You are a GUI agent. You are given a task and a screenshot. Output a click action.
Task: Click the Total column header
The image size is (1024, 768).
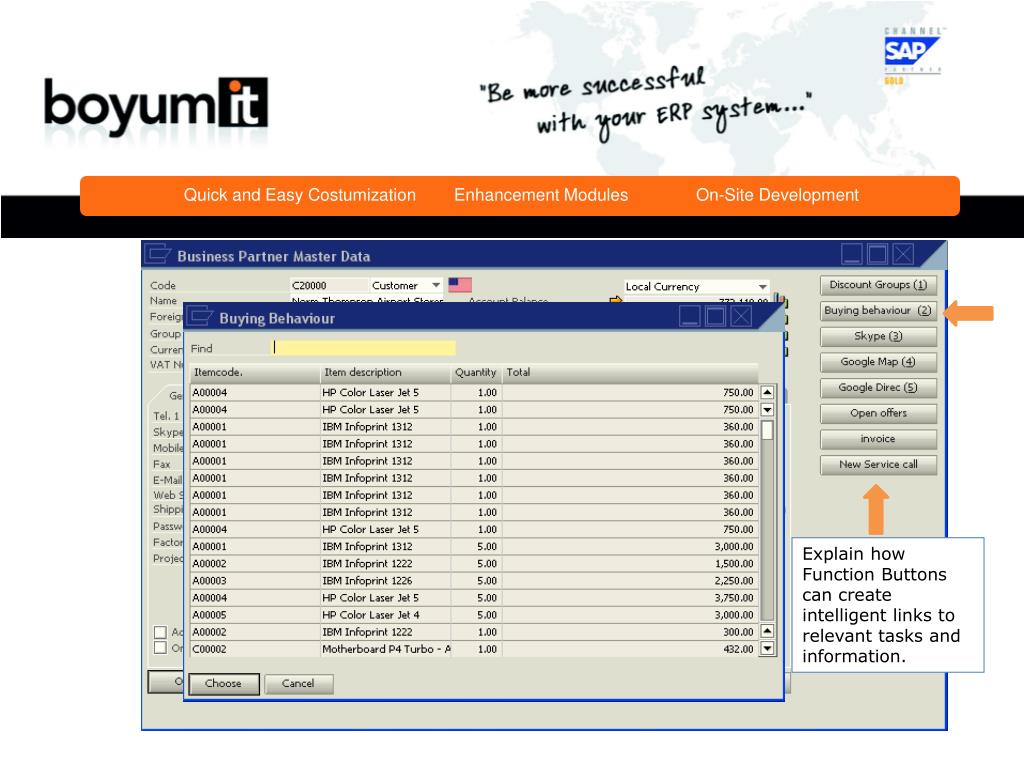(630, 373)
